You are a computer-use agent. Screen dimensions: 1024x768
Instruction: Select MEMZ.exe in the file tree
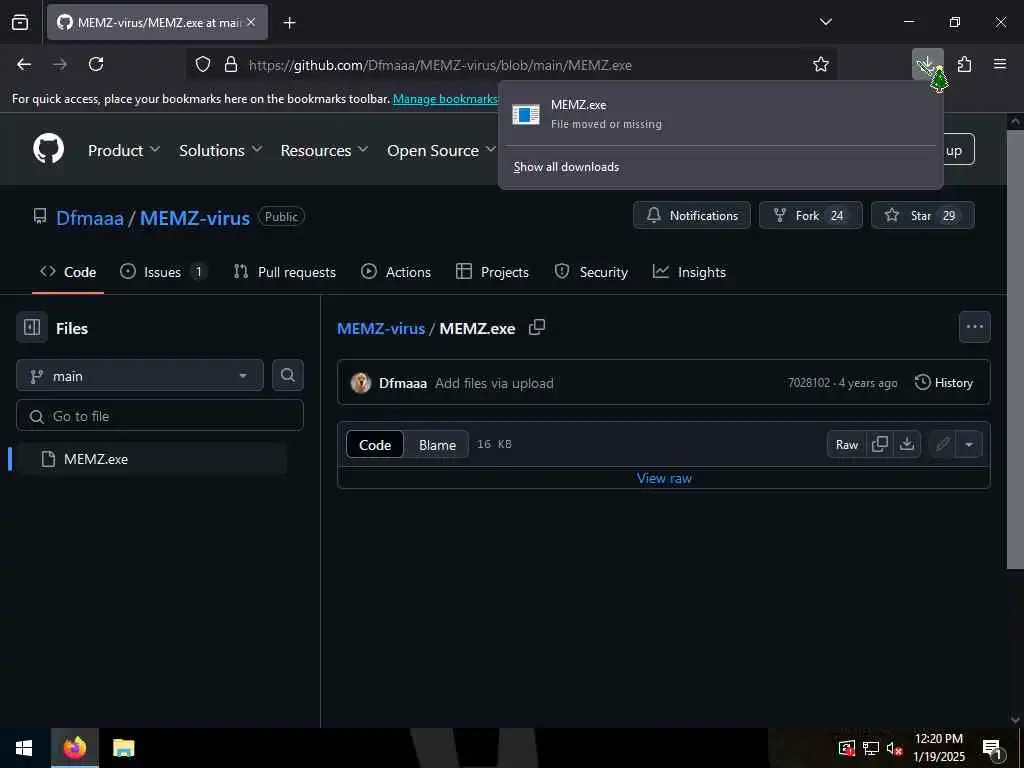(152, 459)
